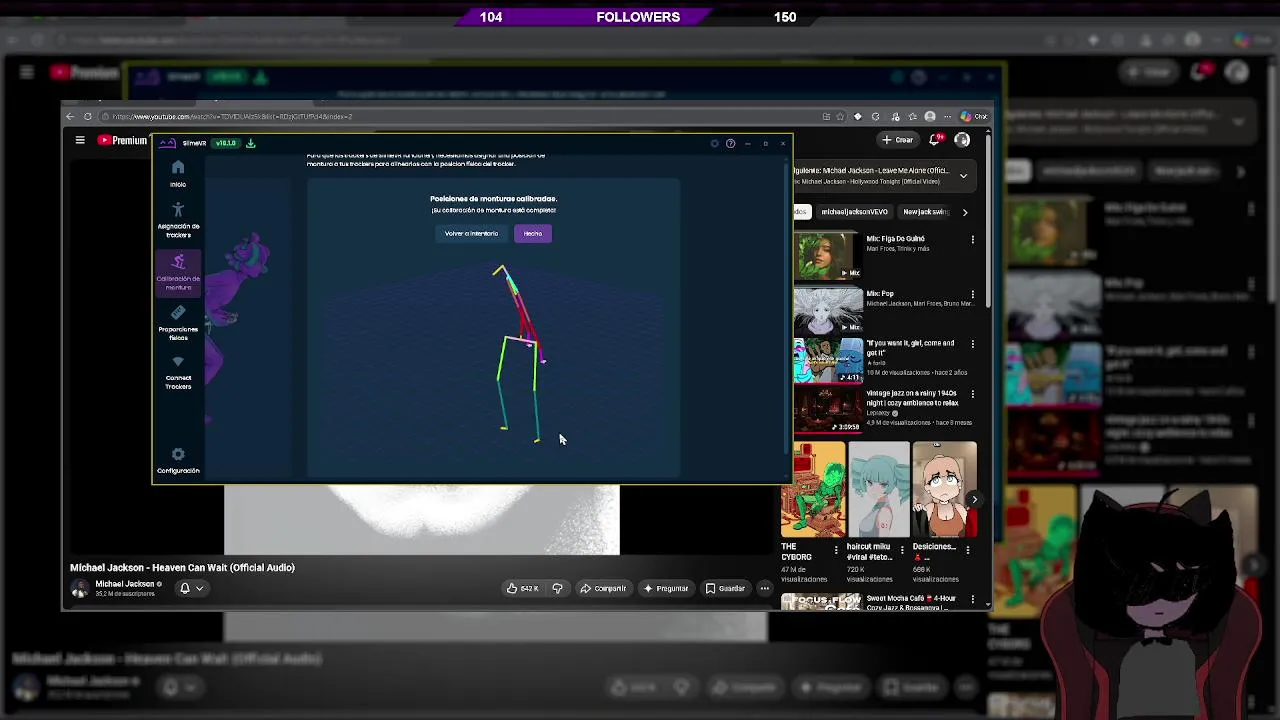This screenshot has height=720, width=1280.
Task: Open Connect Trackers in SlimeVR sidebar
Action: coord(178,372)
